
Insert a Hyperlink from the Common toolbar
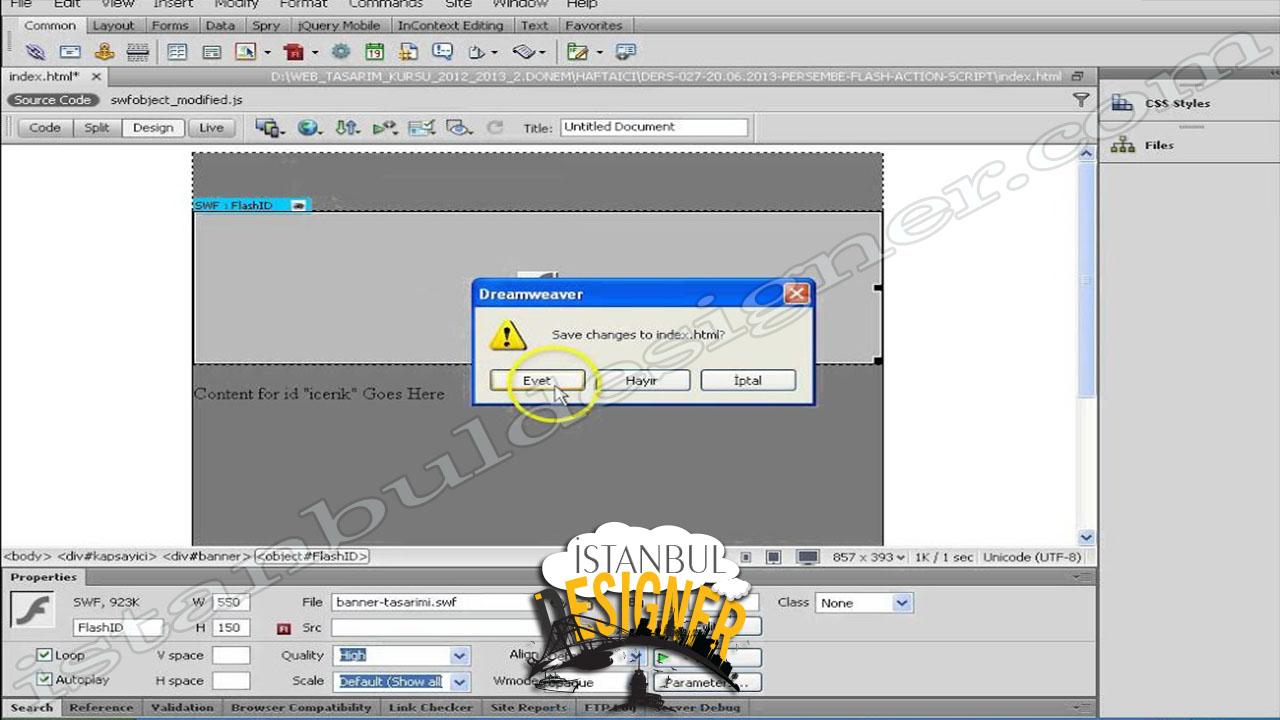(35, 52)
